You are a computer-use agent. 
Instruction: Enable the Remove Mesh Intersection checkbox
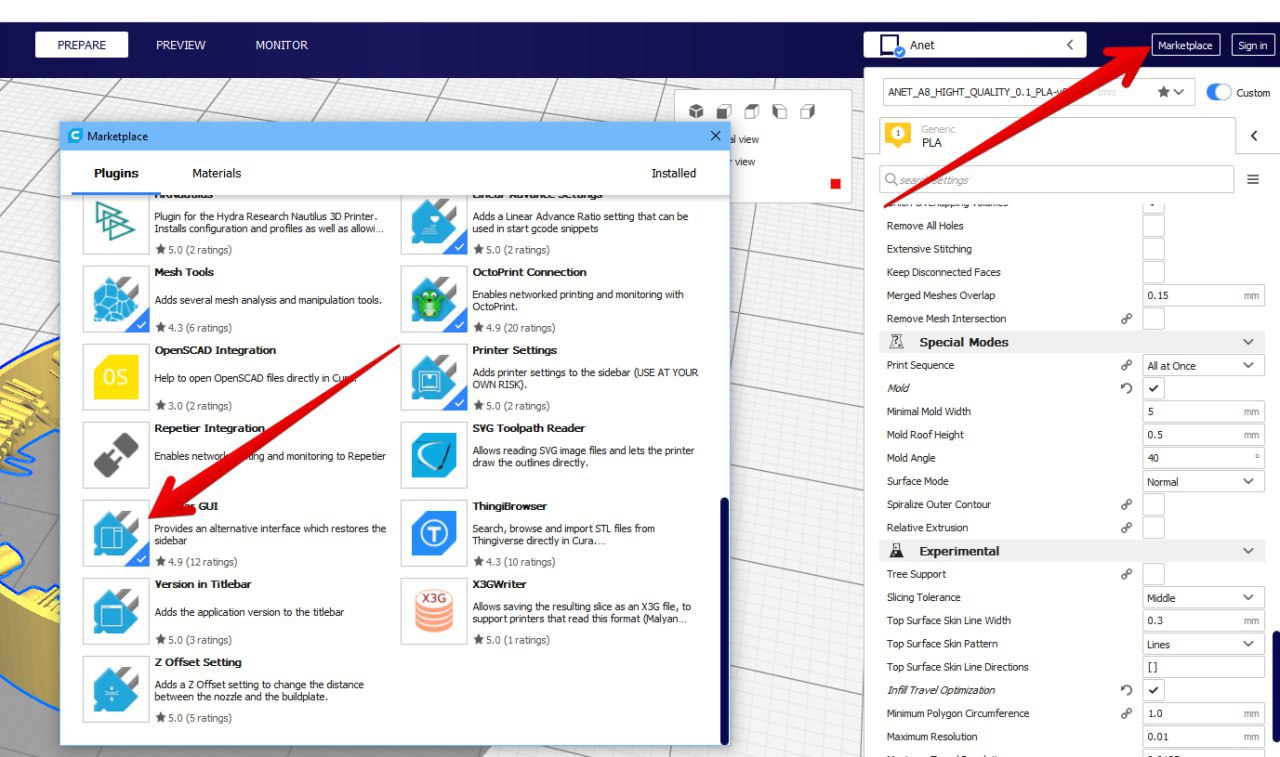[1154, 319]
